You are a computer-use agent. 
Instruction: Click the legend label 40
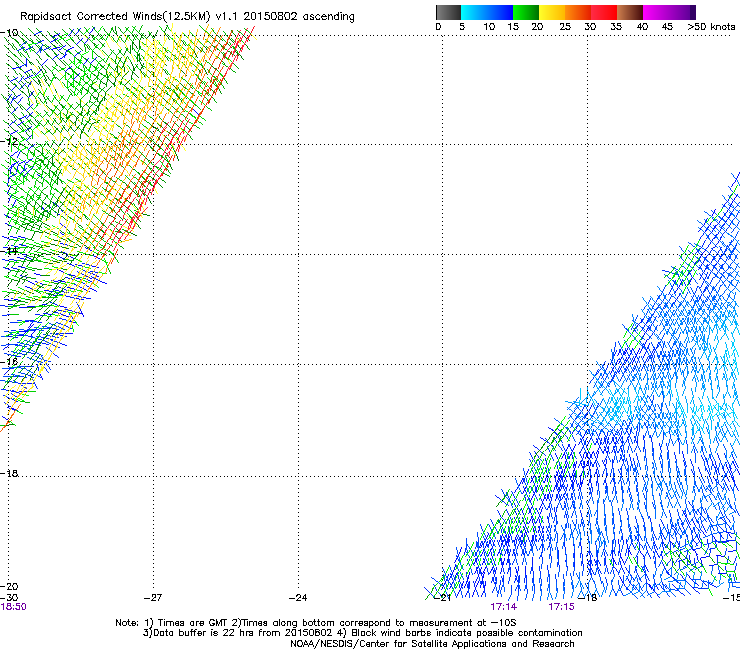(642, 27)
